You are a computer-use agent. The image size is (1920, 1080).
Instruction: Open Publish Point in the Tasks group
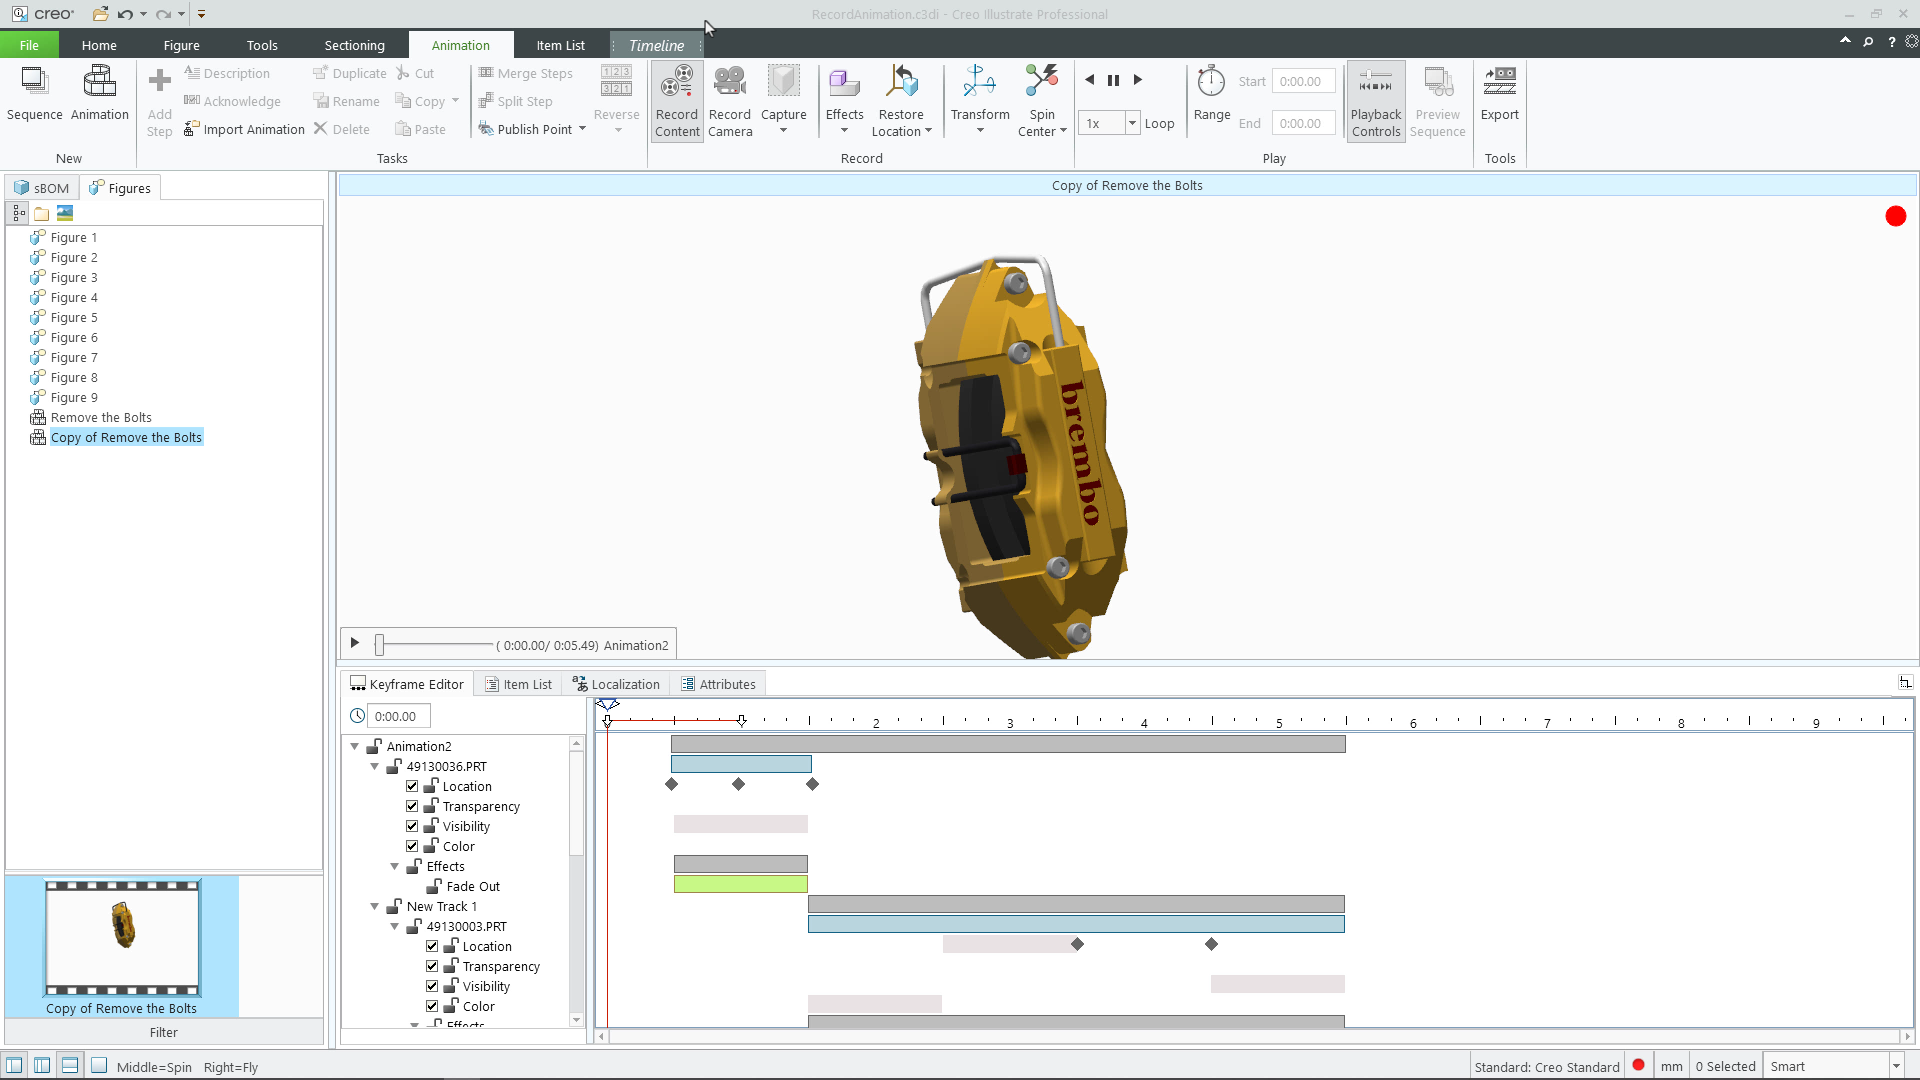[x=532, y=129]
